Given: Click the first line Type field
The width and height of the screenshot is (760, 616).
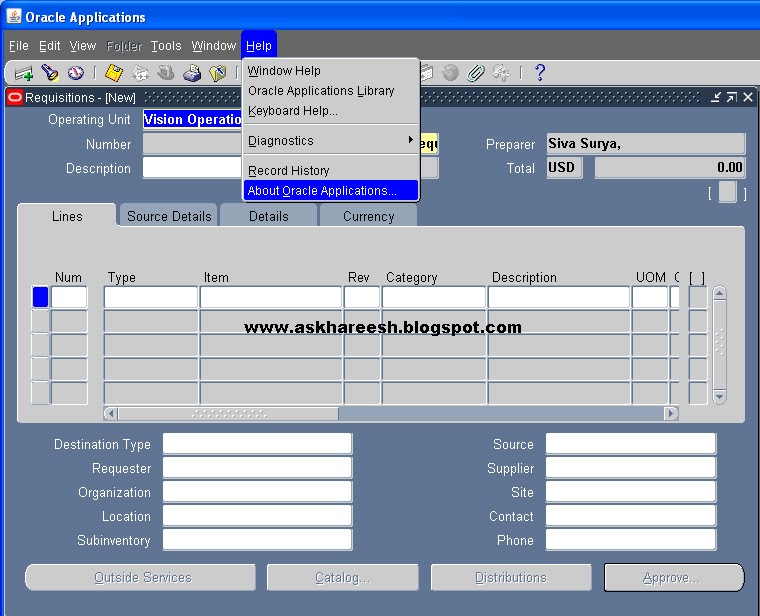Looking at the screenshot, I should [151, 297].
